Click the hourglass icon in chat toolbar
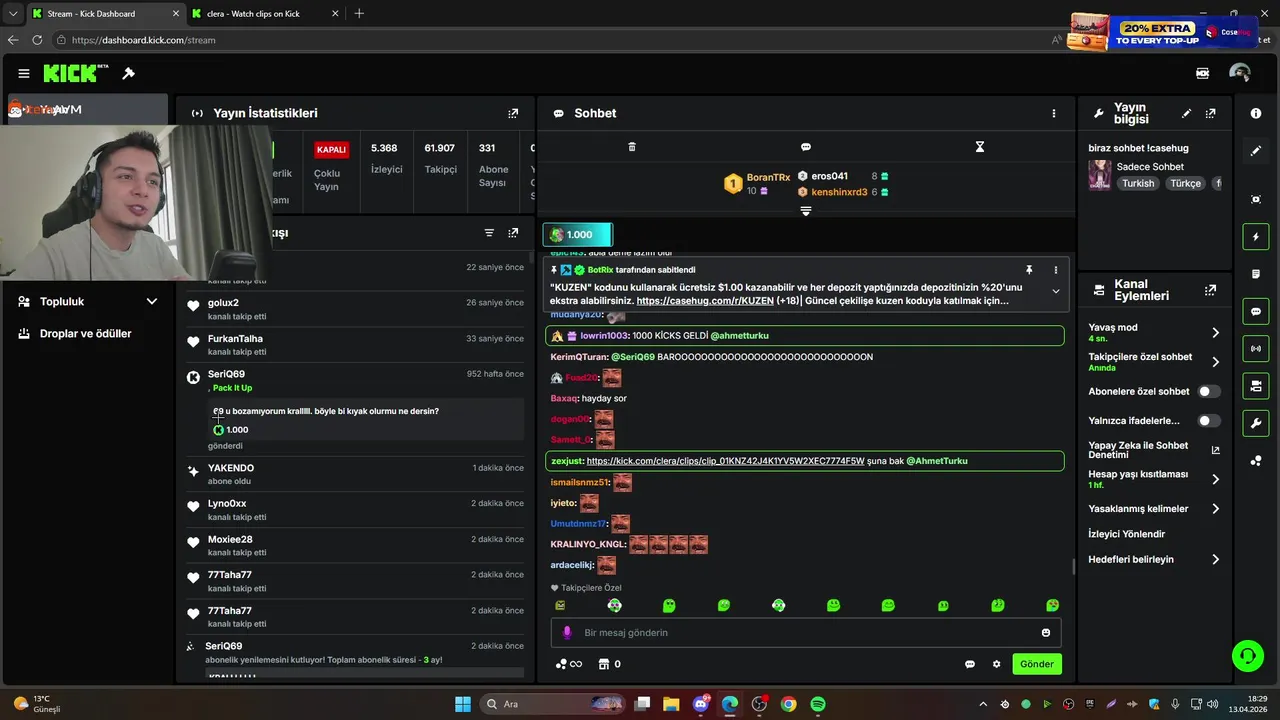Image resolution: width=1280 pixels, height=720 pixels. [x=980, y=147]
